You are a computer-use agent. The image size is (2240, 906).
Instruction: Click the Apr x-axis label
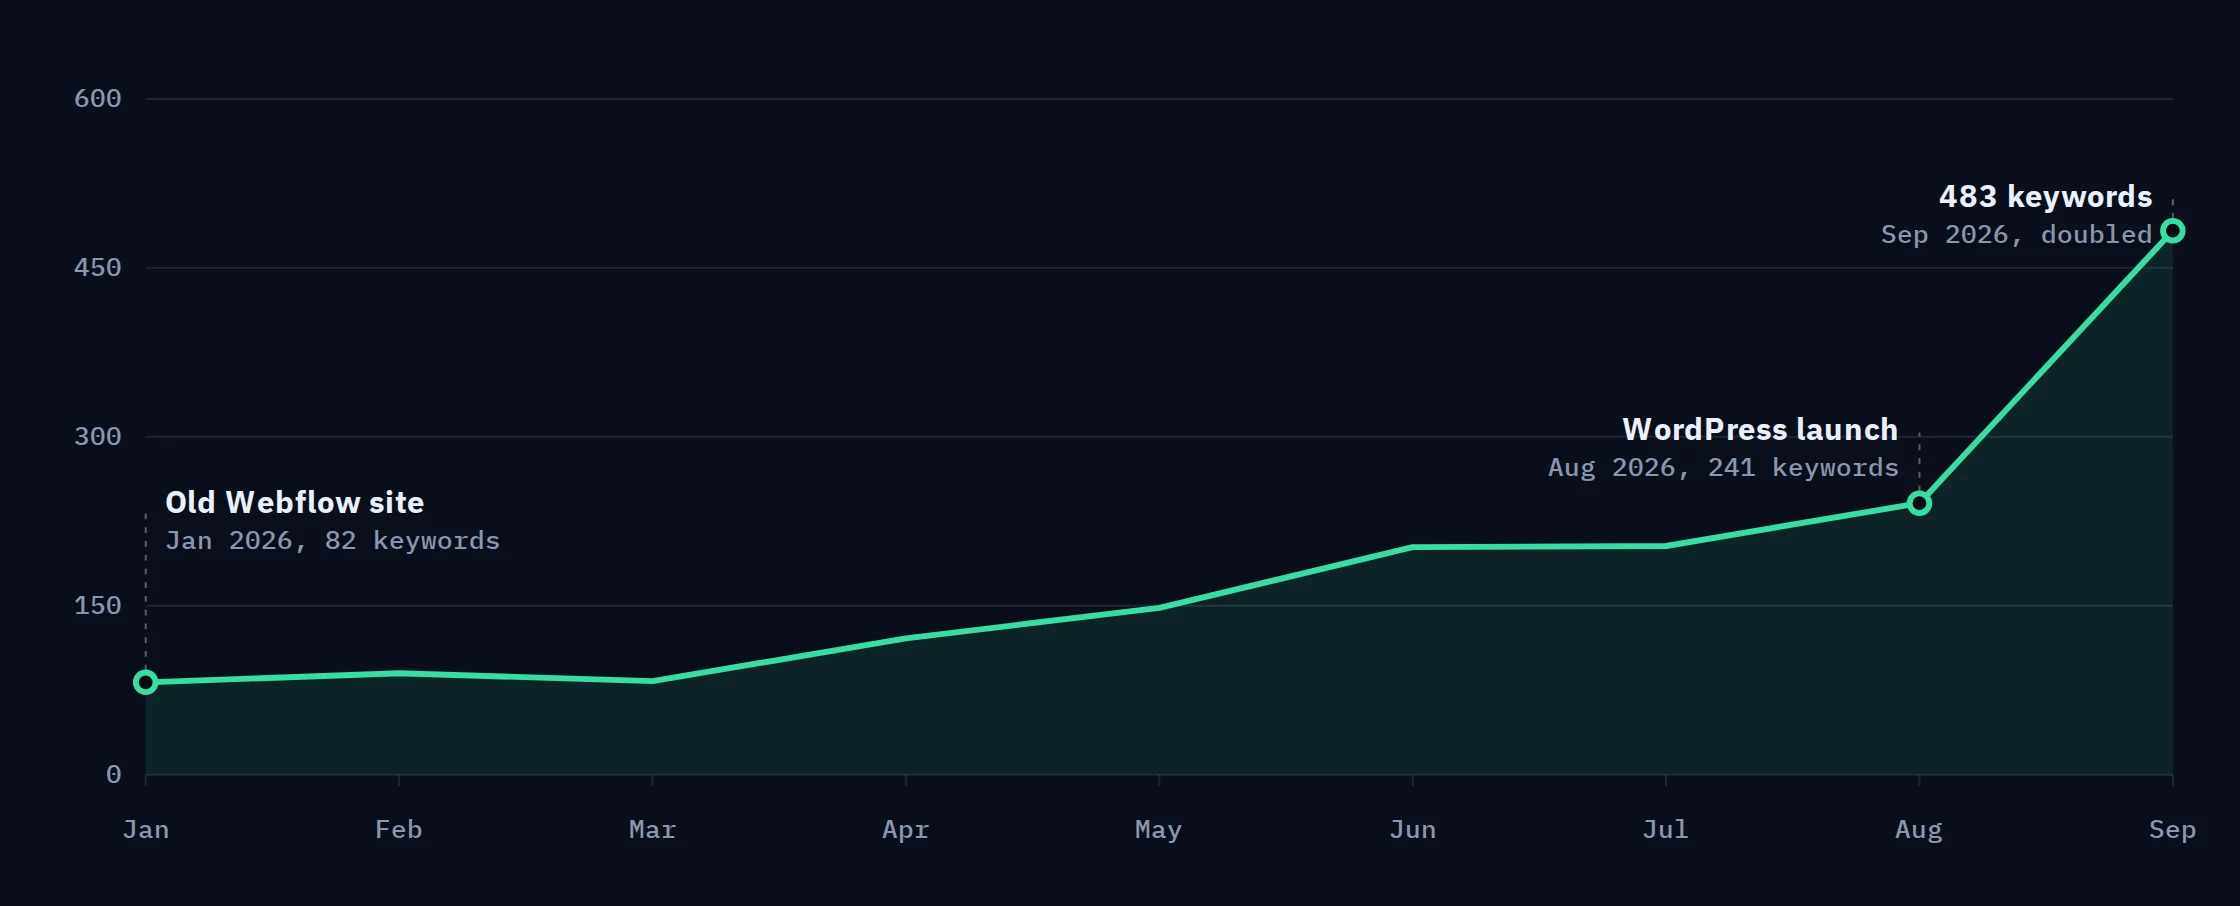tap(906, 830)
